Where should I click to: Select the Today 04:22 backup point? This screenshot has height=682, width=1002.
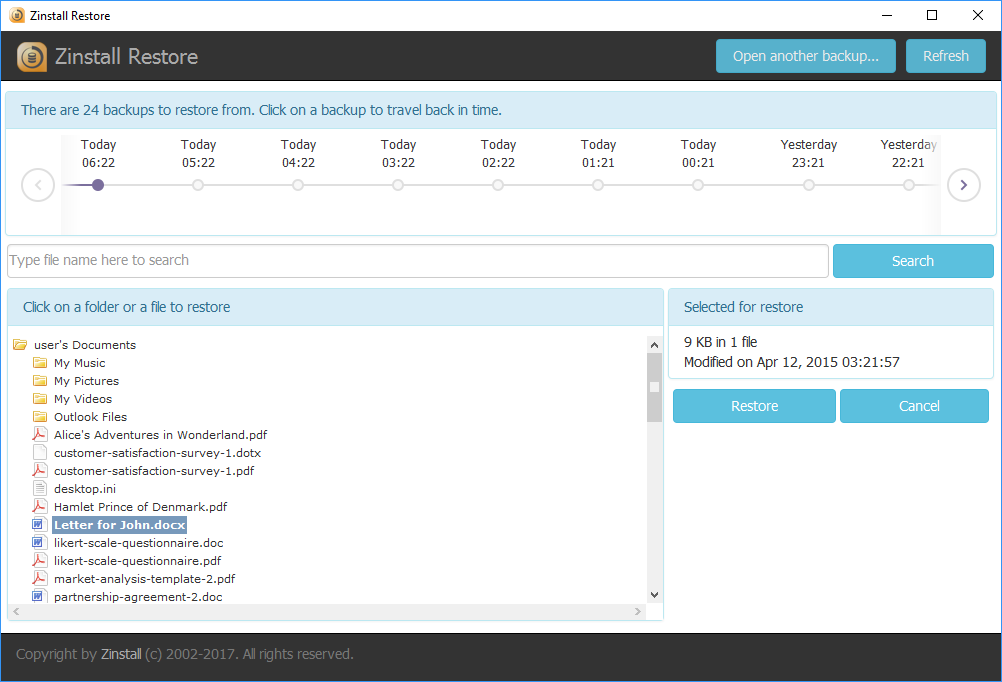298,185
